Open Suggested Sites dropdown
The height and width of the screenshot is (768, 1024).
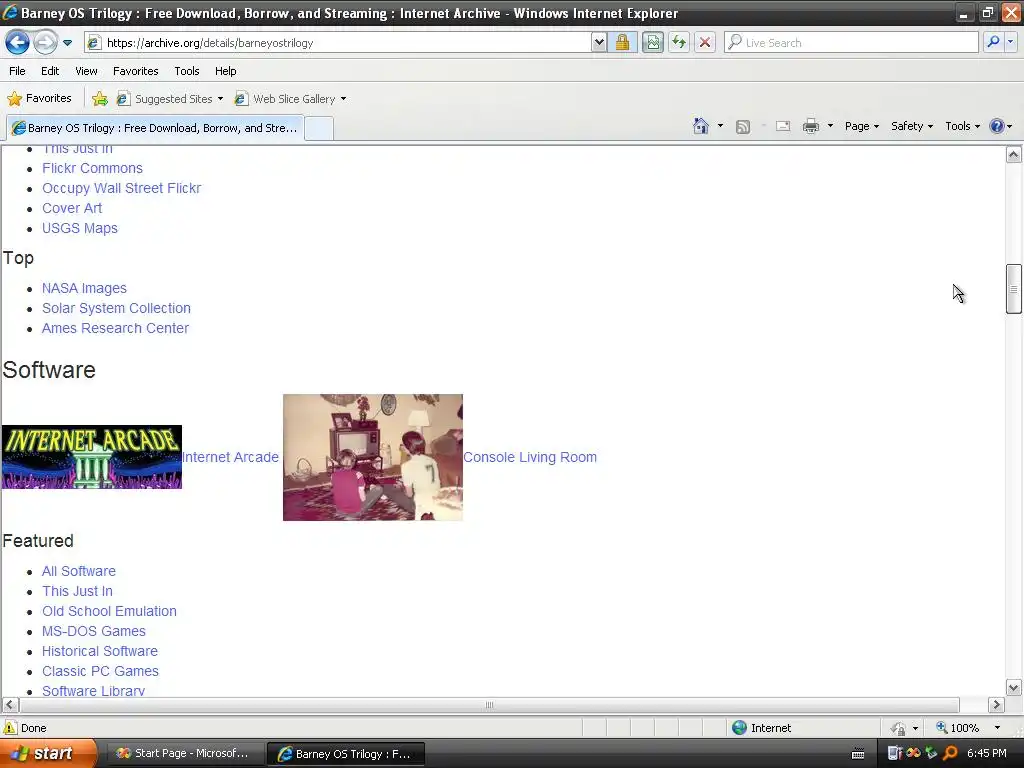[170, 99]
